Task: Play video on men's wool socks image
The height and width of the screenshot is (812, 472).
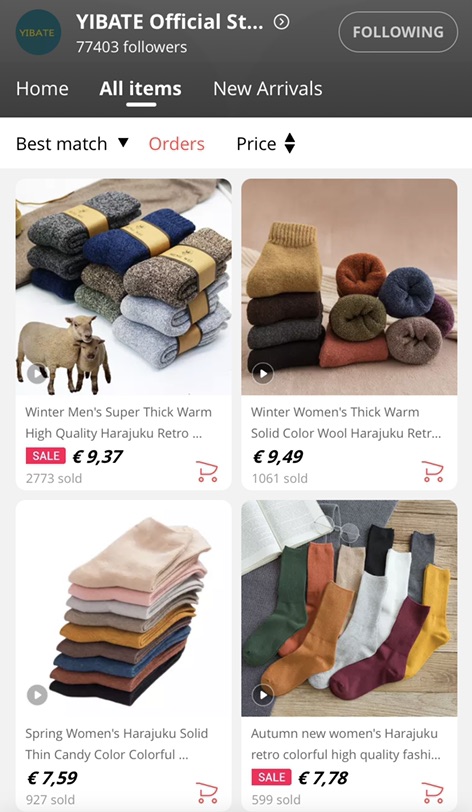Action: 37,373
